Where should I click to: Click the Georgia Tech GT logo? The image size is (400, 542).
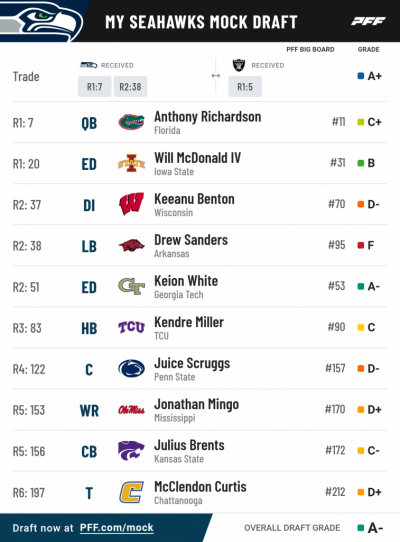tap(131, 286)
